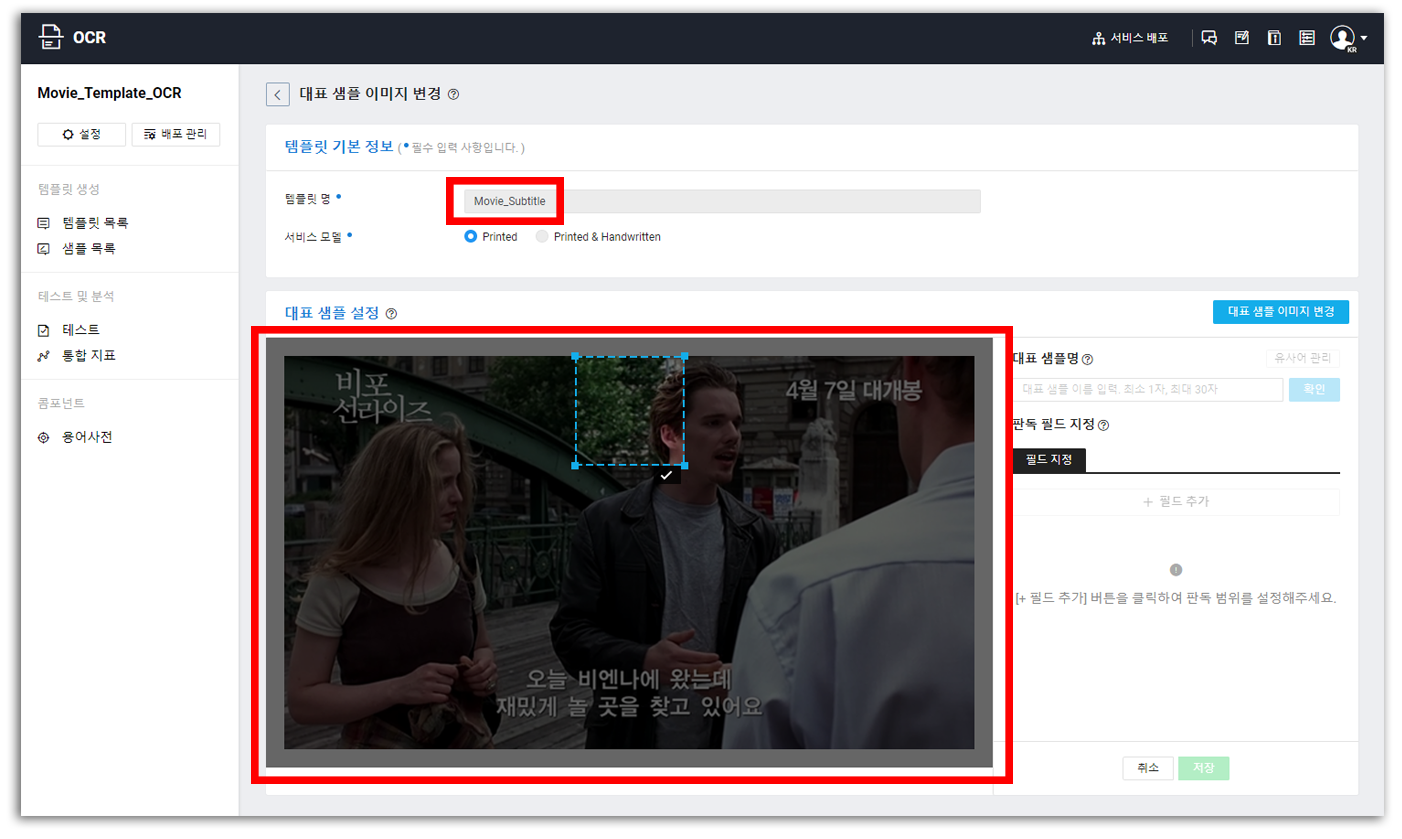Open the chat bubble icon in top bar
1402x839 pixels.
pyautogui.click(x=1209, y=38)
